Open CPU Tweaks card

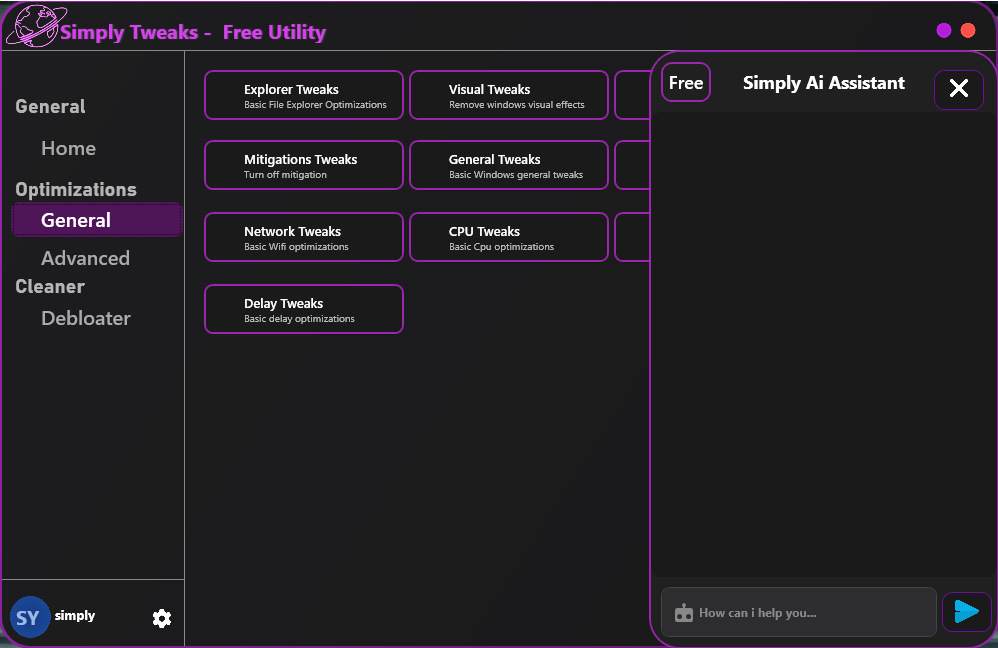pyautogui.click(x=509, y=237)
